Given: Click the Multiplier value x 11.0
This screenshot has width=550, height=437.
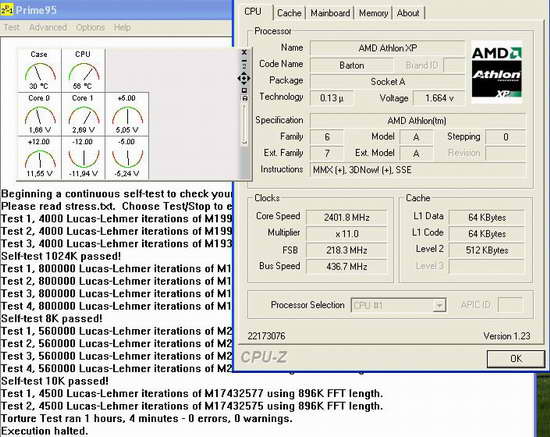Looking at the screenshot, I should tap(347, 234).
